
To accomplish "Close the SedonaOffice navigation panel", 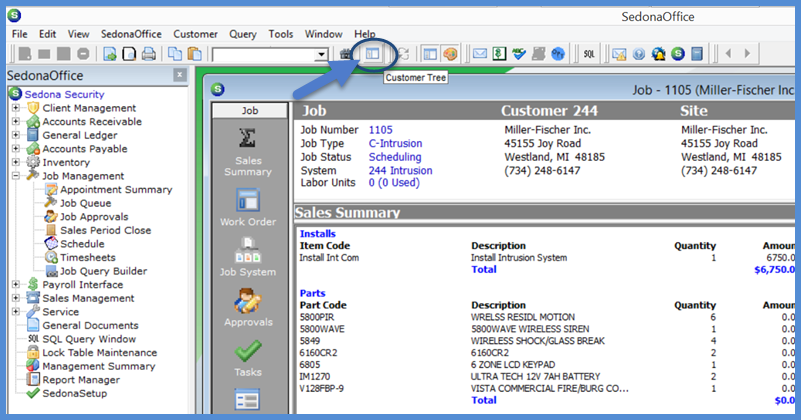I will (179, 75).
